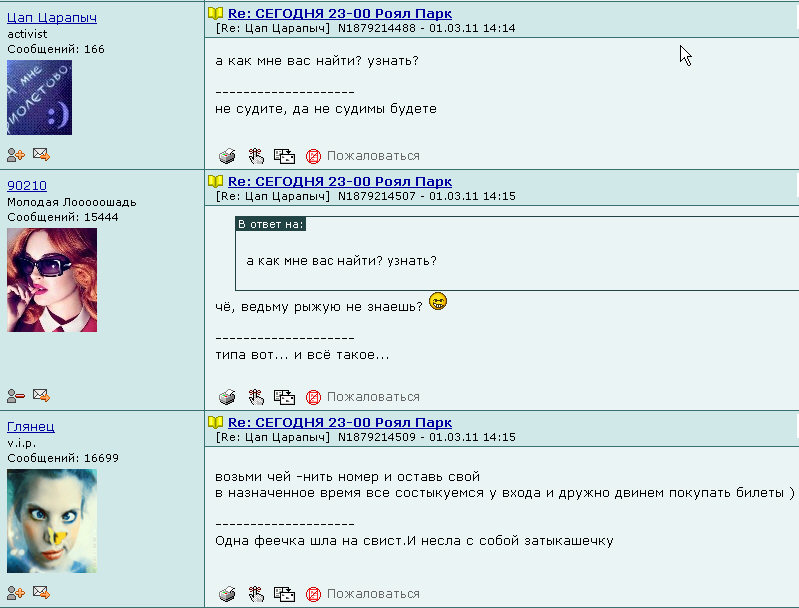
Task: Click Глянец's avatar image
Action: 52,521
